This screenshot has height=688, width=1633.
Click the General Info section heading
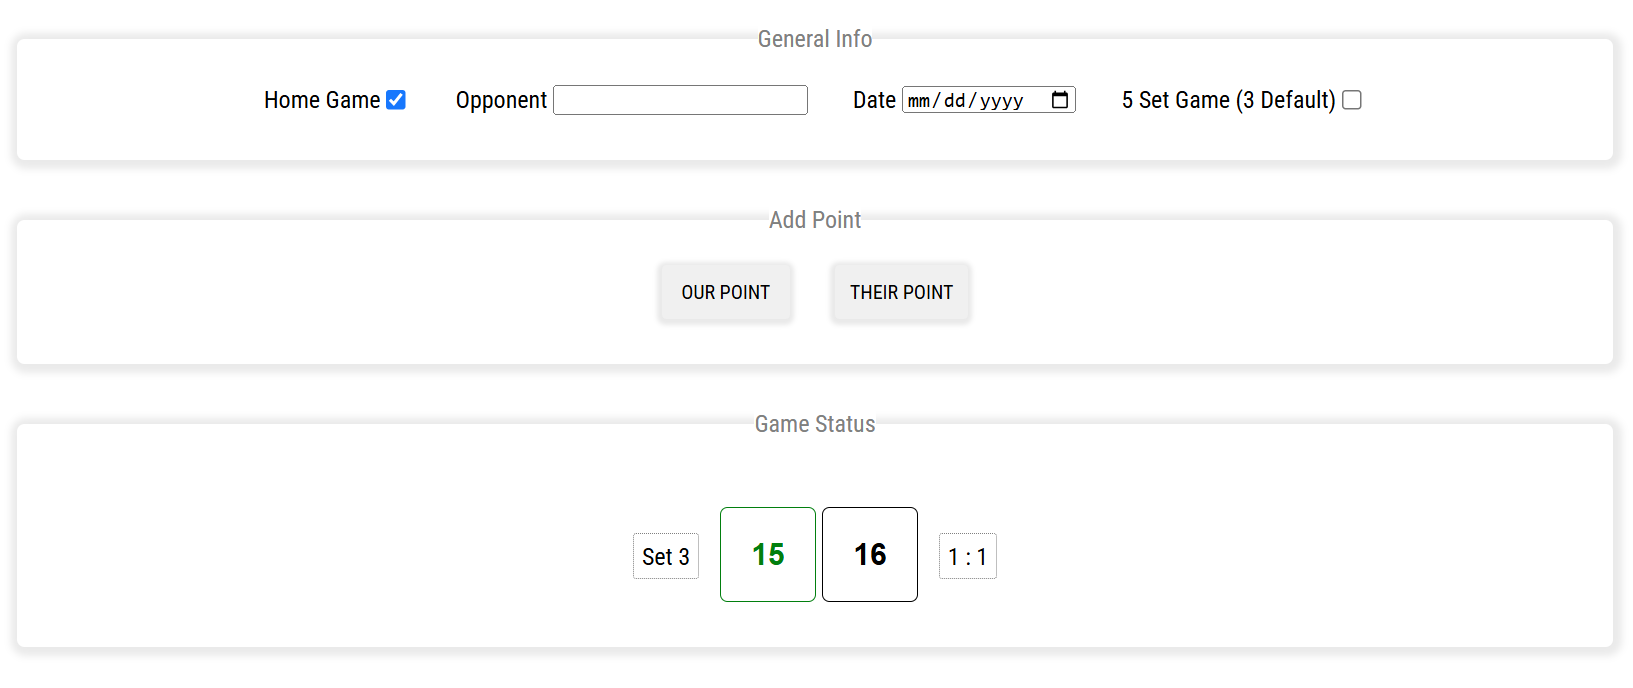(815, 39)
